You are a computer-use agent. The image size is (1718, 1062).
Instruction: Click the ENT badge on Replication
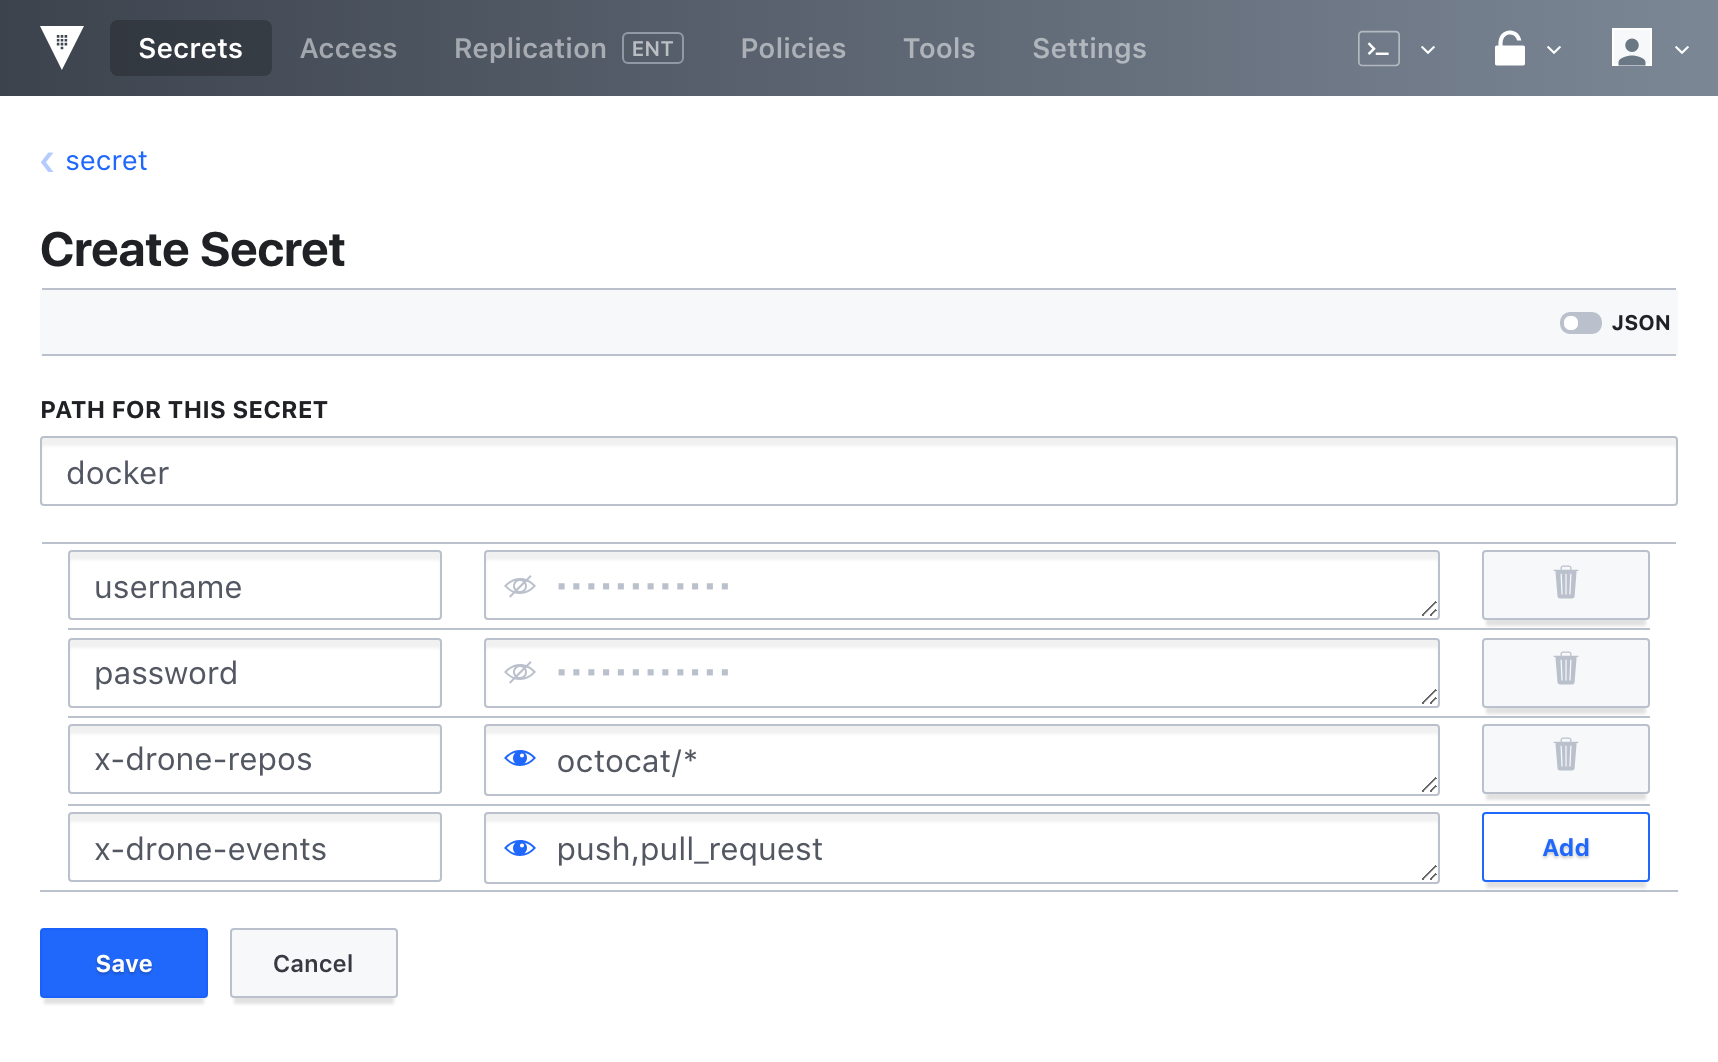pos(653,48)
